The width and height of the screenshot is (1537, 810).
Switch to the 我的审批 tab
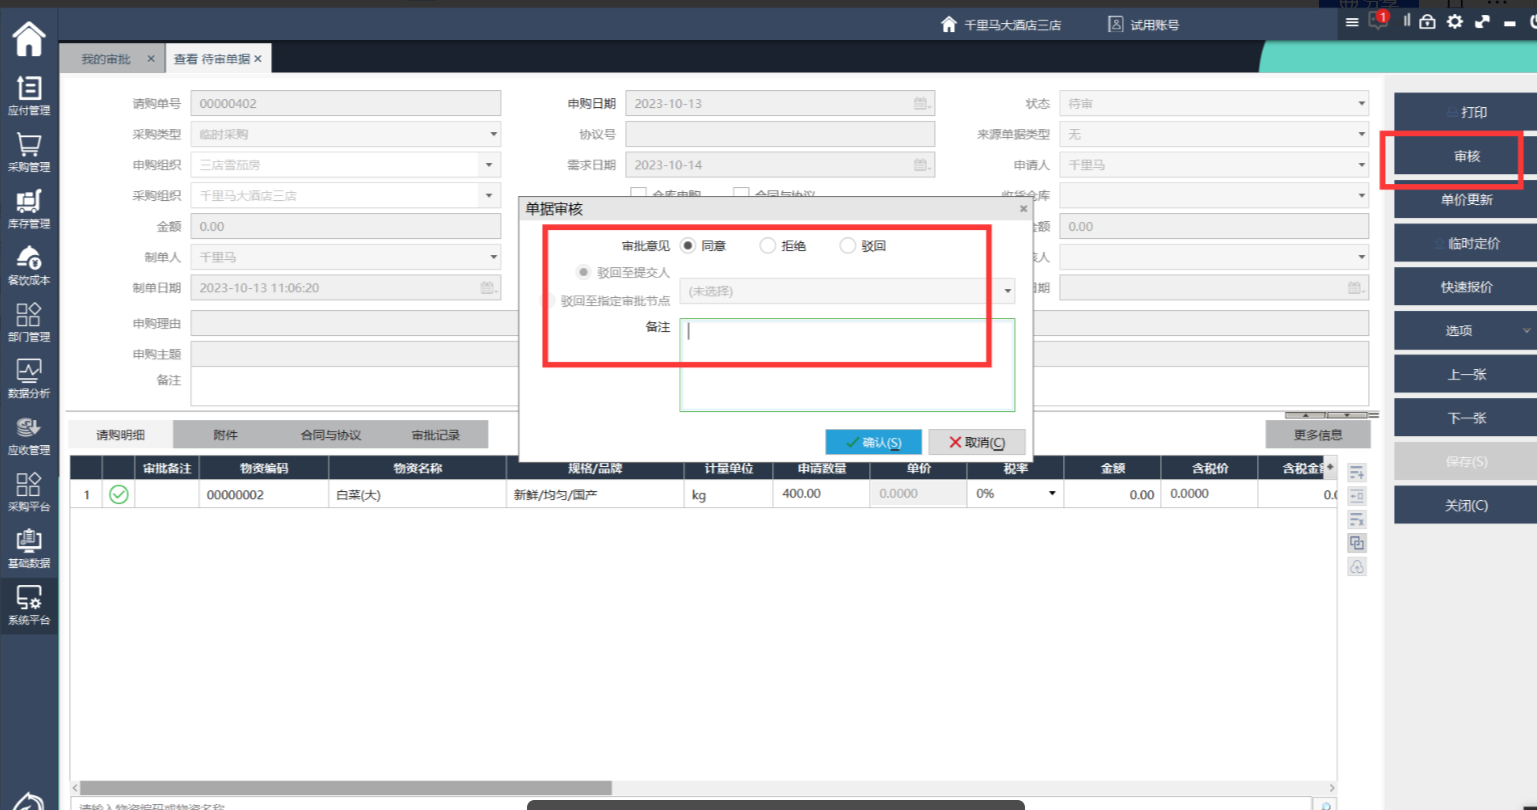106,60
